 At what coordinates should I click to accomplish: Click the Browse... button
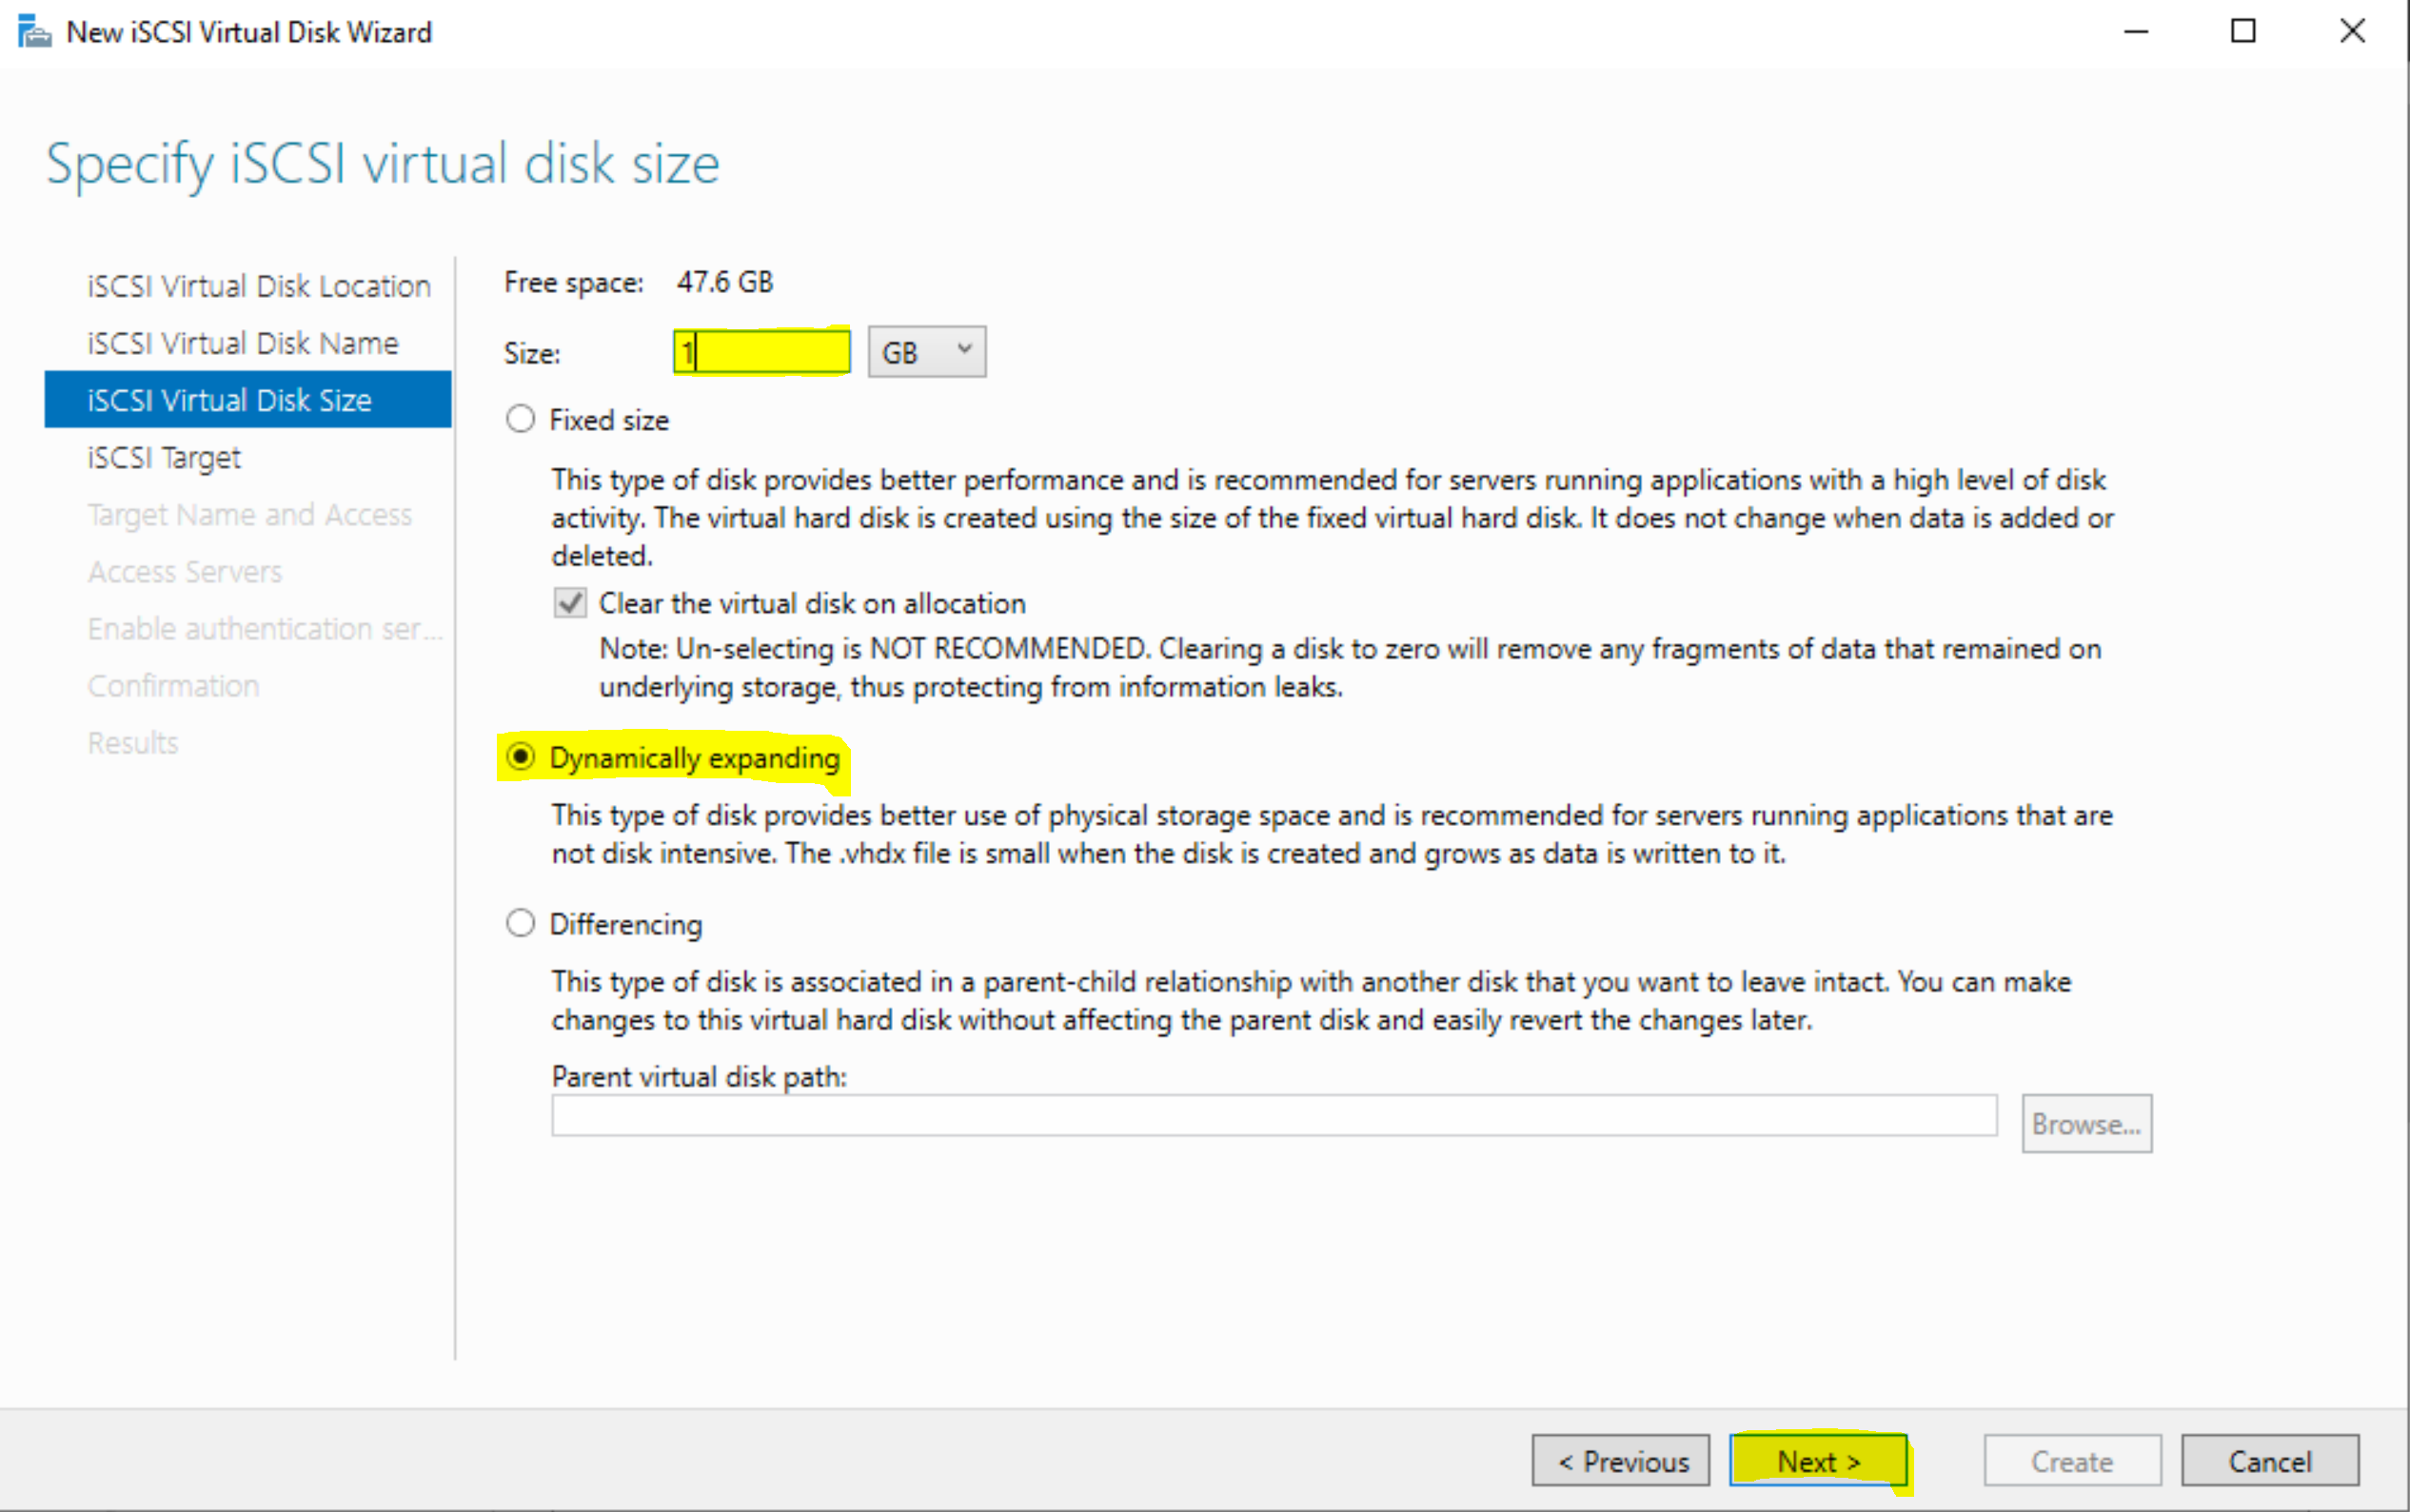[2086, 1124]
